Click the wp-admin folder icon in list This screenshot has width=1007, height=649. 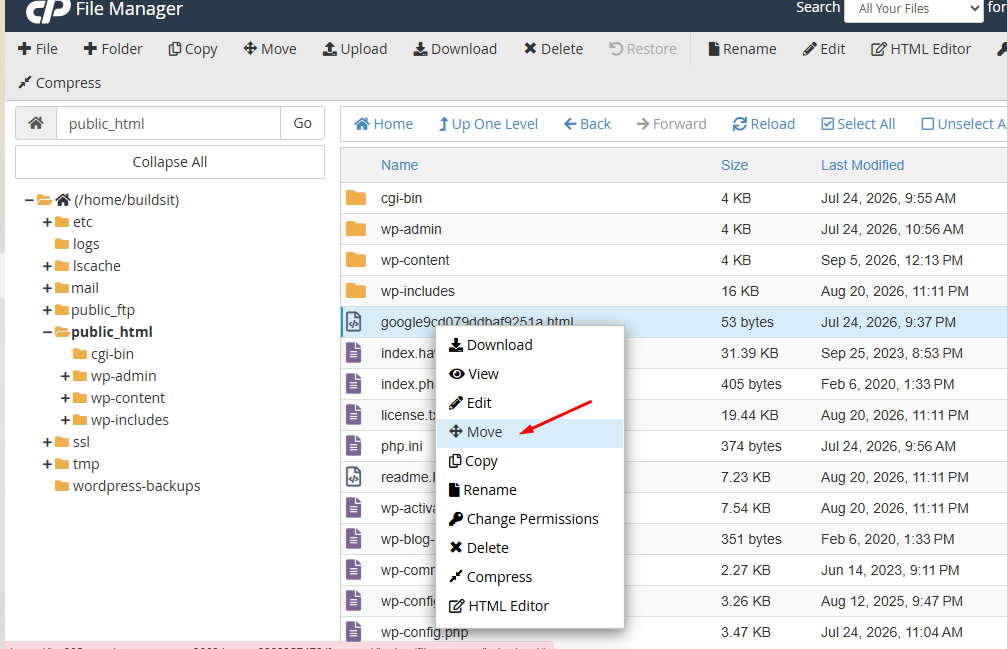click(356, 229)
